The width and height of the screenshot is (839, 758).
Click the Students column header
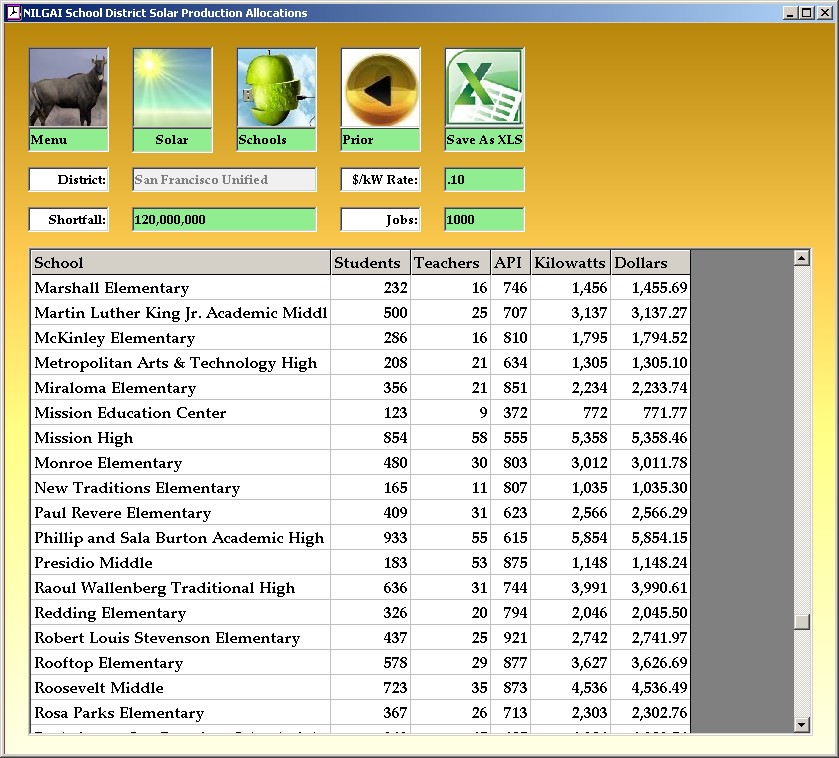(x=370, y=263)
